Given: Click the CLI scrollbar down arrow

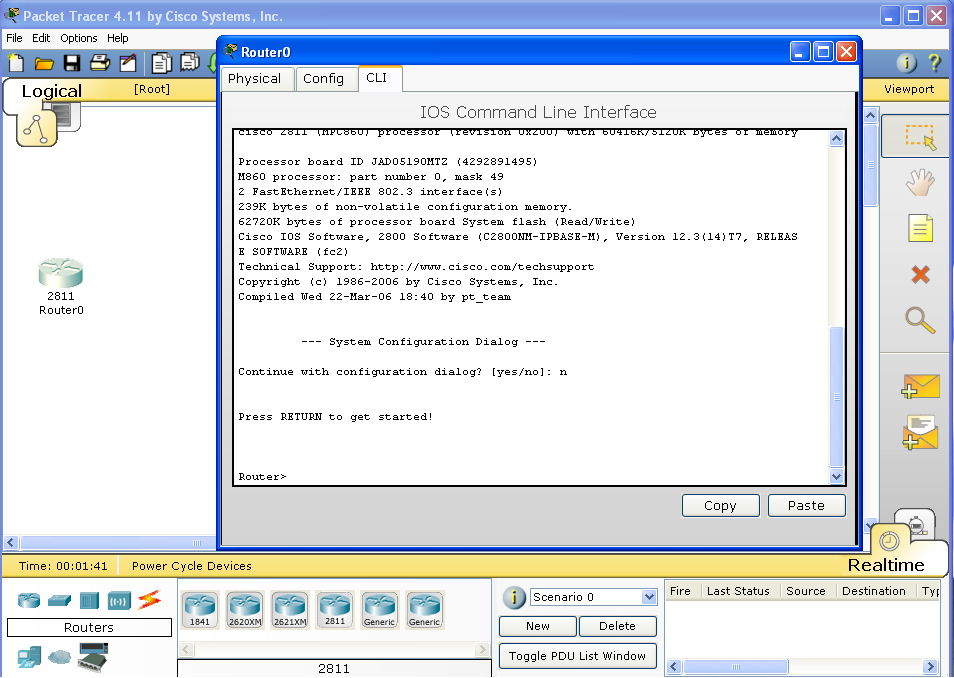Looking at the screenshot, I should click(x=837, y=477).
